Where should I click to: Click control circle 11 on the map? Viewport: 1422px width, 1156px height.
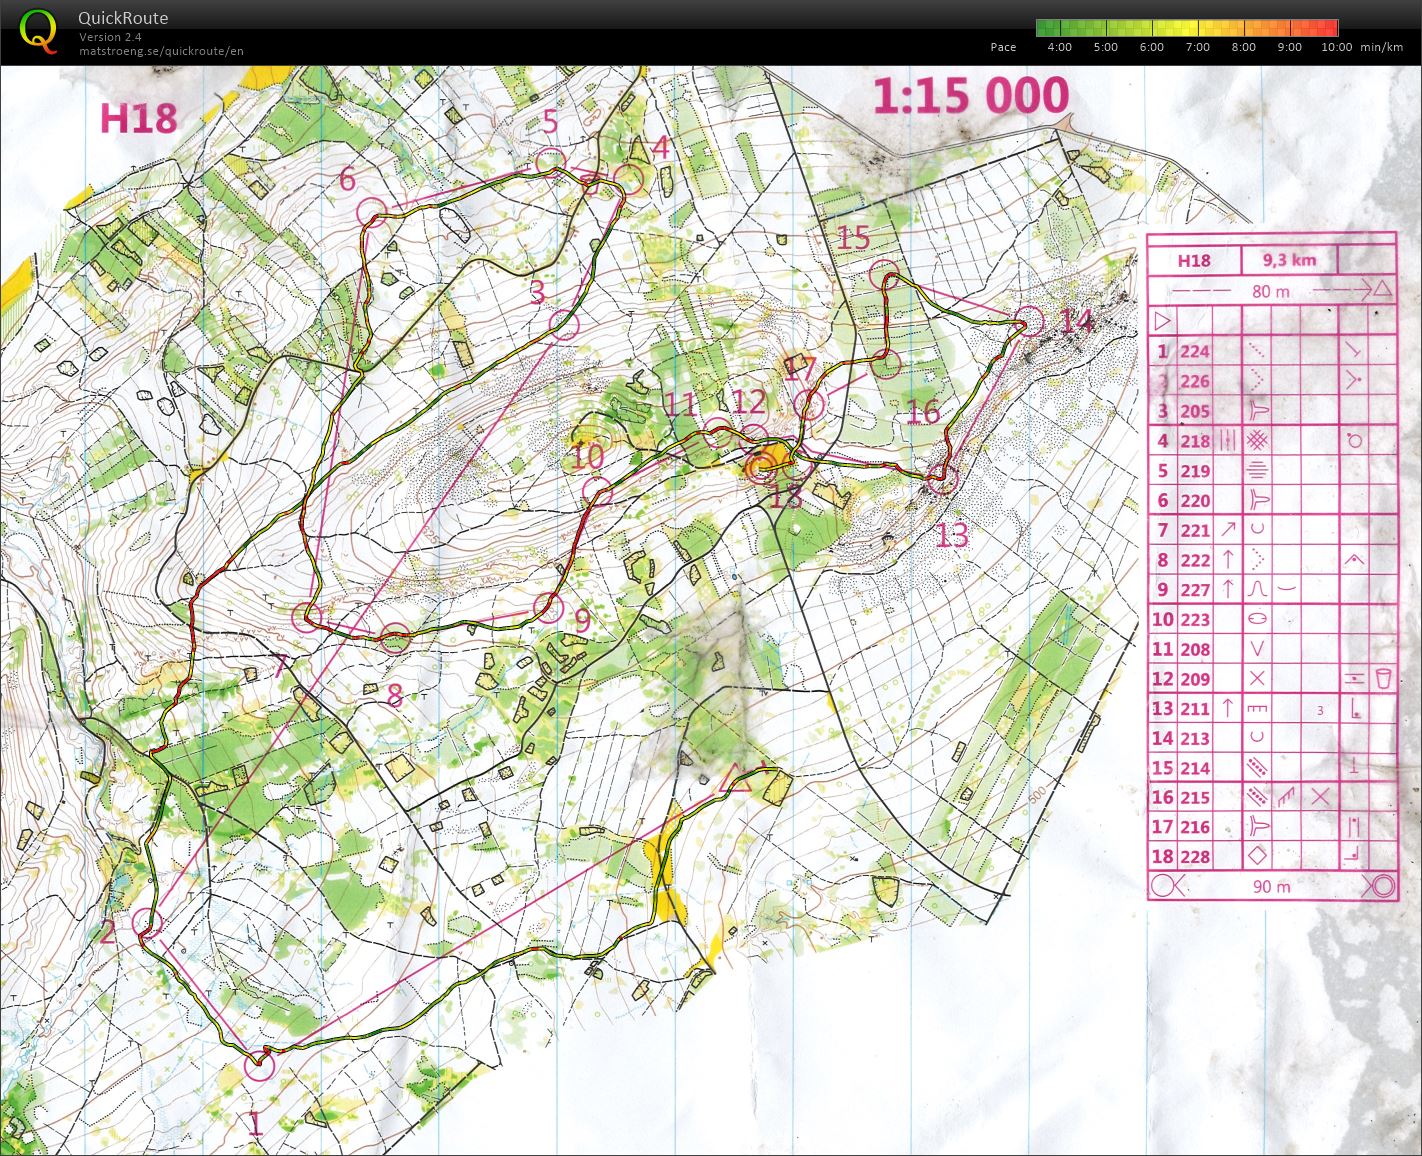pos(717,435)
